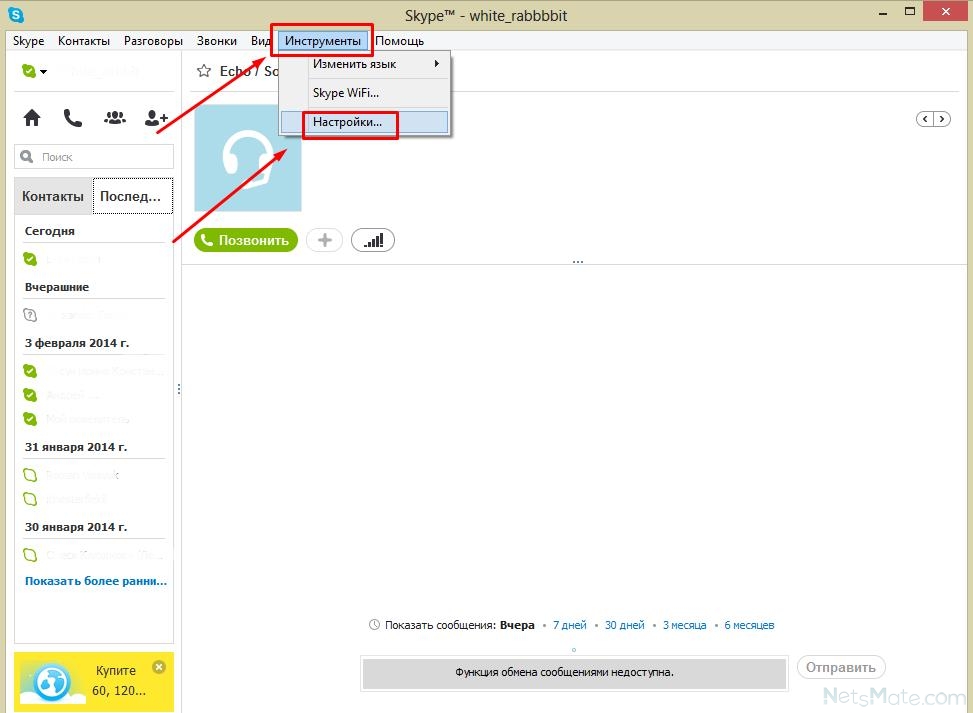Open the call quality signal bars button
This screenshot has height=713, width=973.
(x=373, y=240)
